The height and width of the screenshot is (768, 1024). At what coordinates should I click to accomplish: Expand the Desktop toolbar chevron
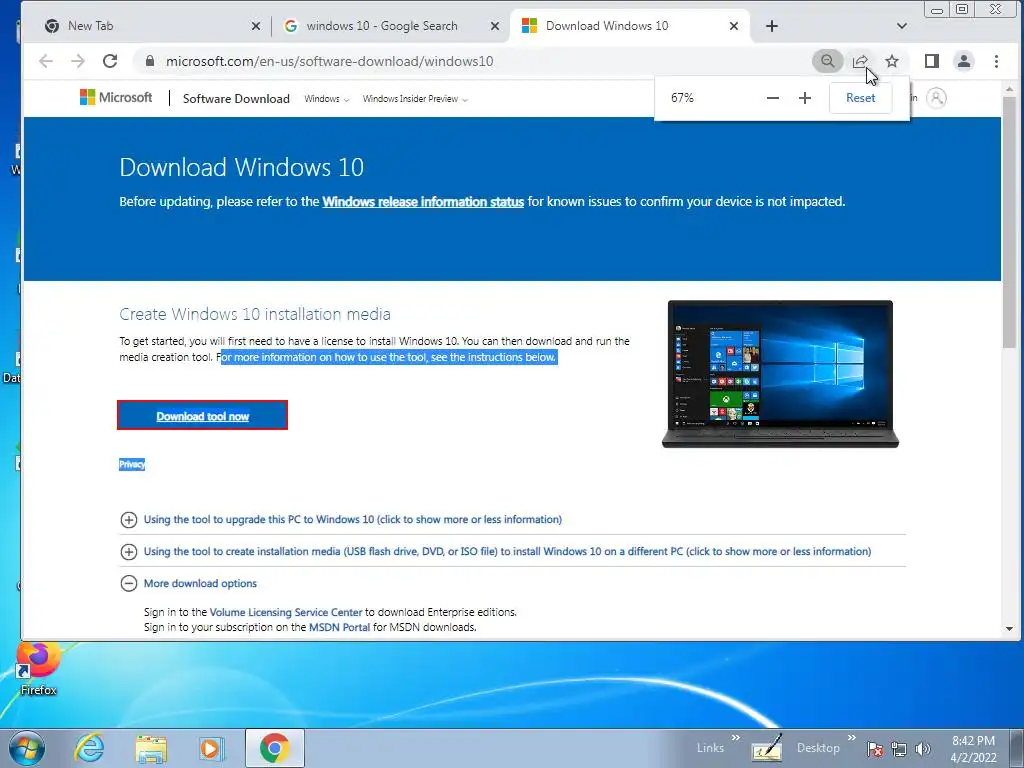coord(852,738)
